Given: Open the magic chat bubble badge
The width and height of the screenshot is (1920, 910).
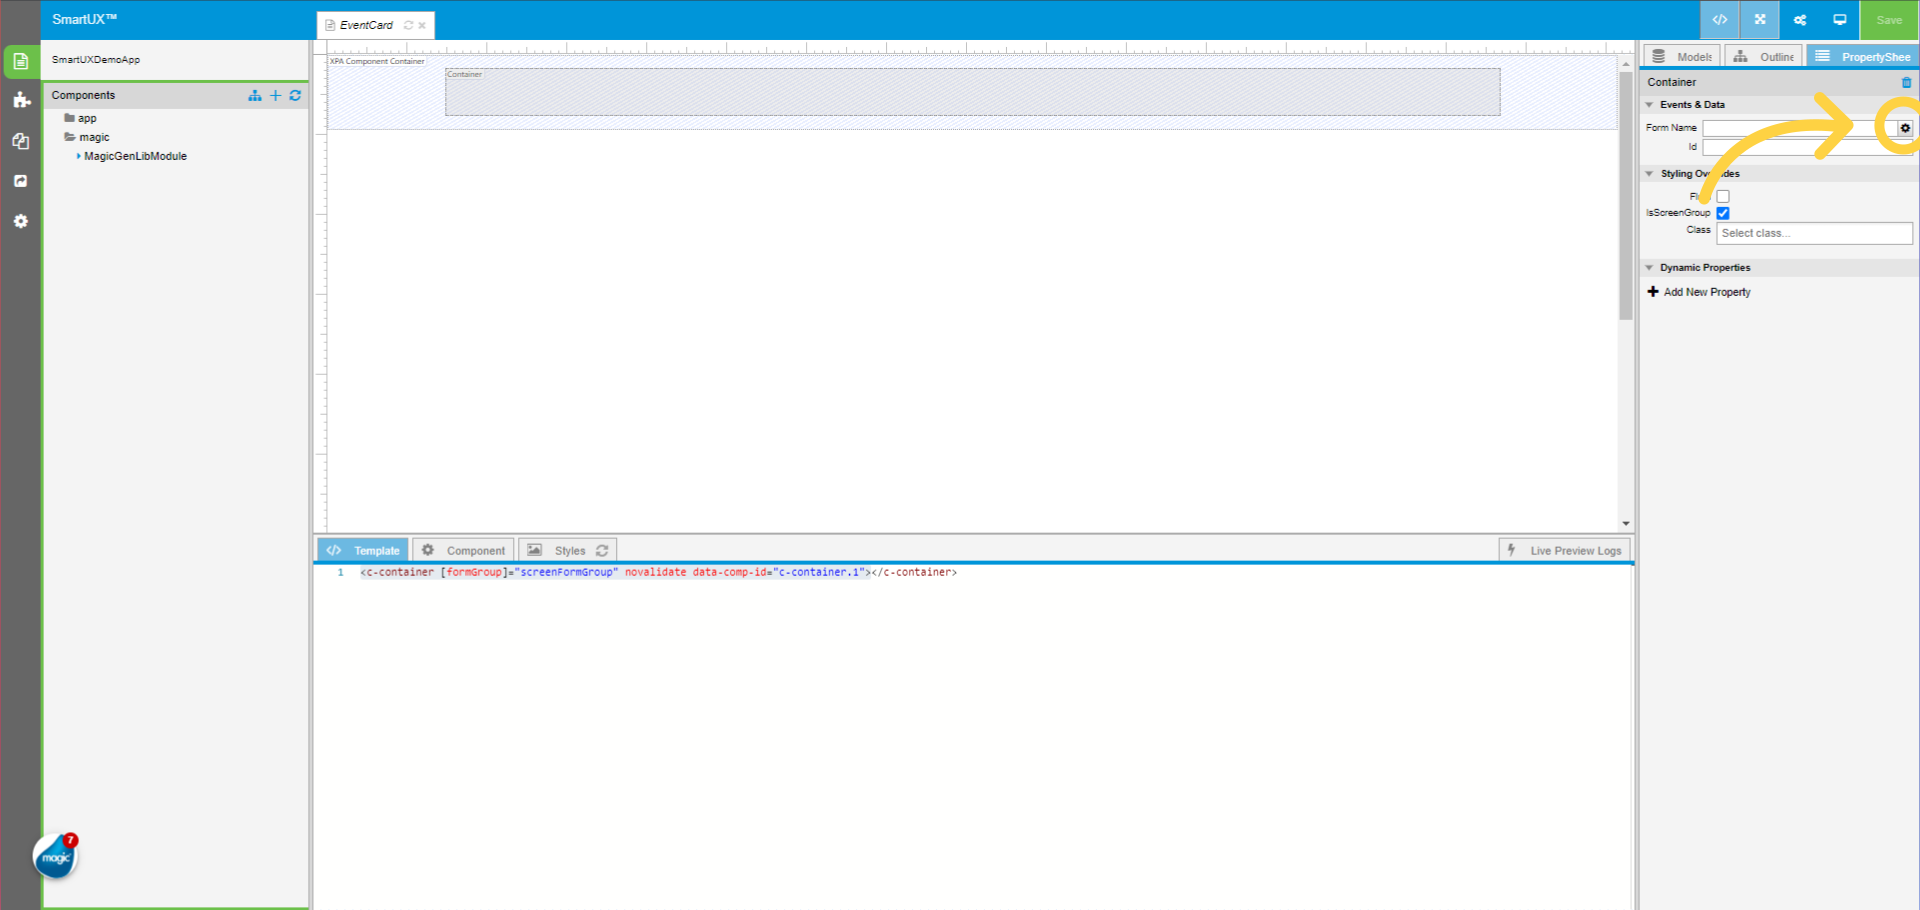Looking at the screenshot, I should pyautogui.click(x=56, y=856).
